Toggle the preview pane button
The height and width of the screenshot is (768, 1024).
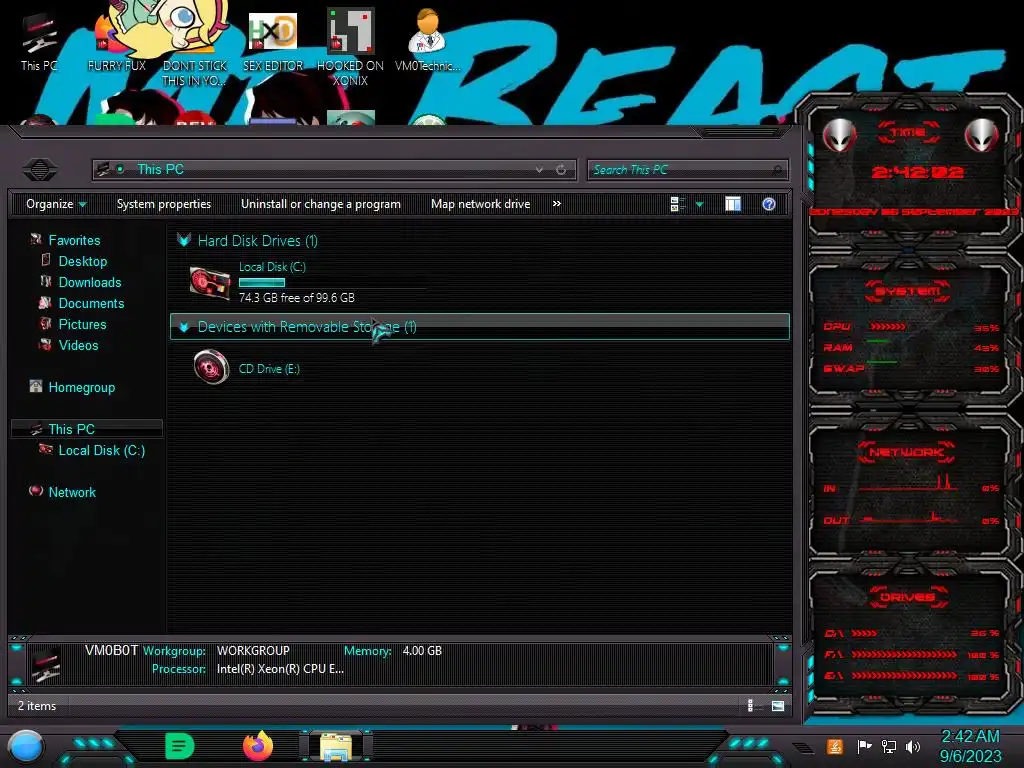[733, 204]
